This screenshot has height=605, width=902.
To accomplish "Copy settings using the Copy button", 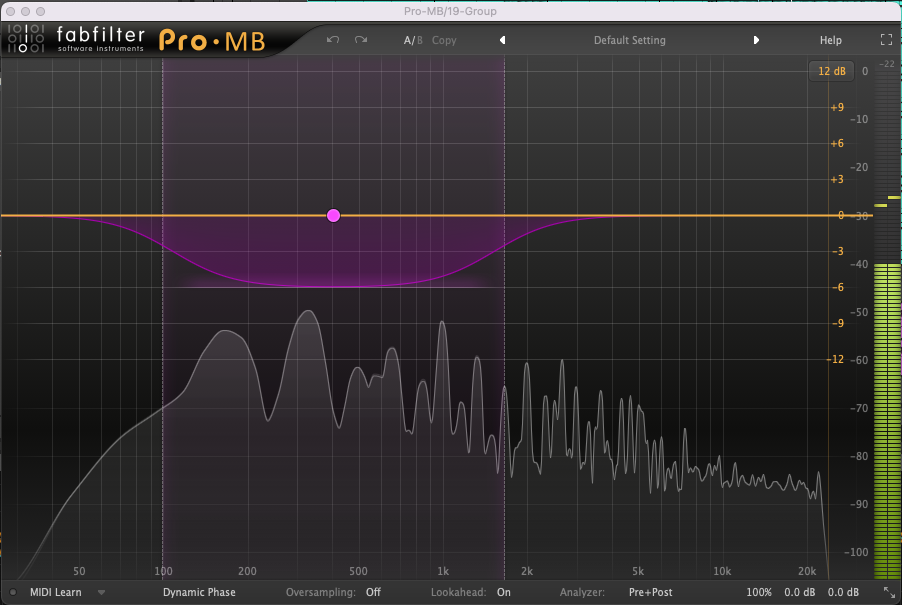I will point(444,40).
